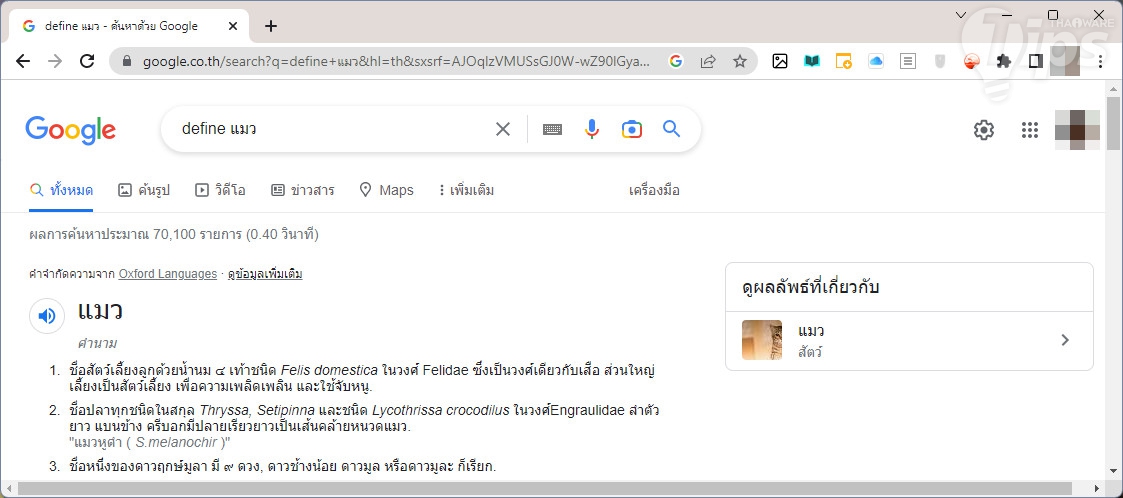The width and height of the screenshot is (1123, 498).
Task: Click scrollbar down arrow
Action: point(1113,473)
